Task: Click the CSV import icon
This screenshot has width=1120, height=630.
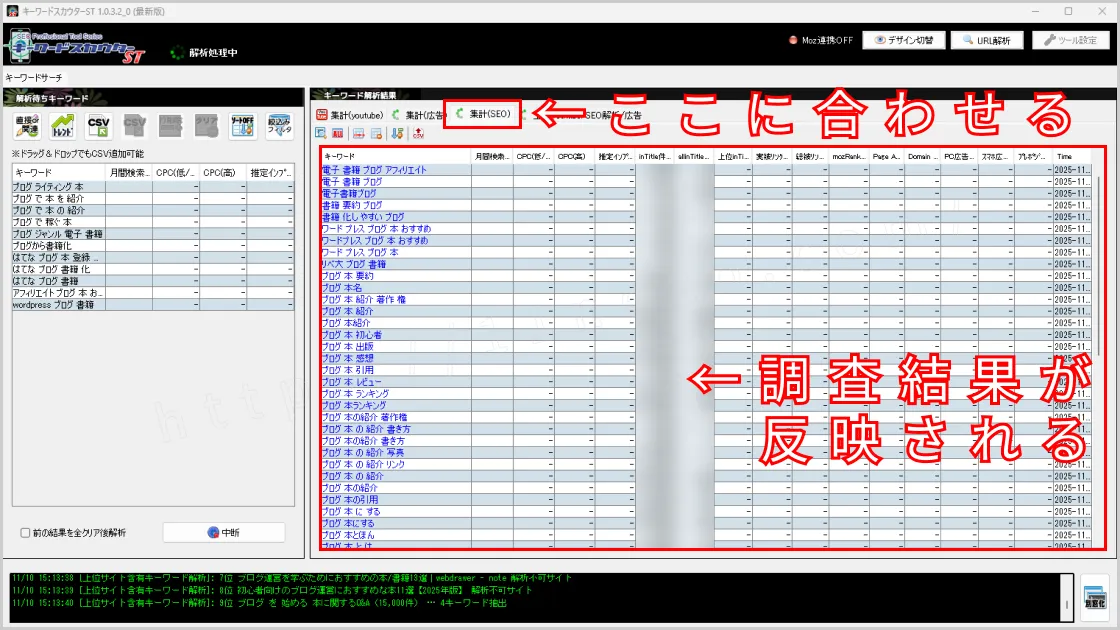Action: click(x=98, y=126)
